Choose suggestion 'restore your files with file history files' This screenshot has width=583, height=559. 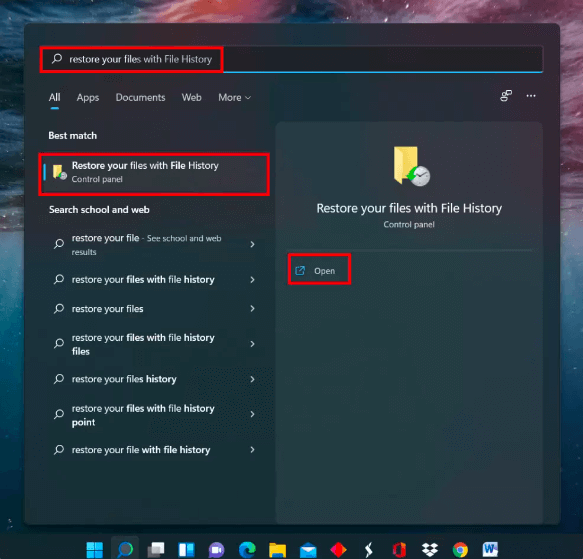point(143,344)
